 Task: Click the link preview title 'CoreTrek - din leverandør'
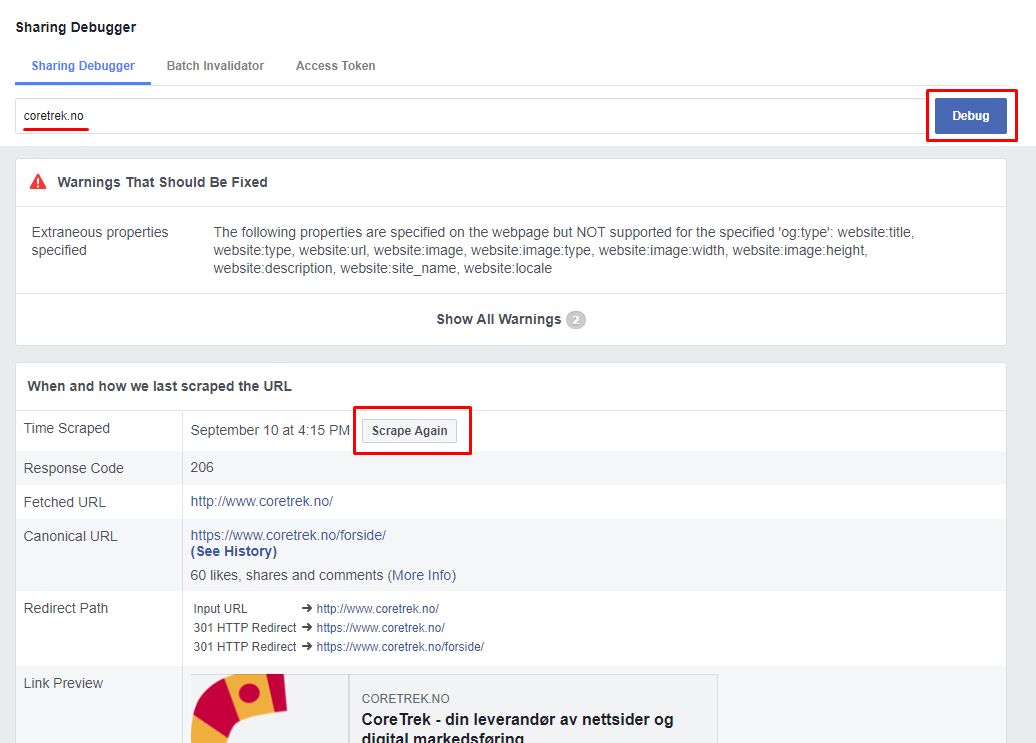coord(517,728)
